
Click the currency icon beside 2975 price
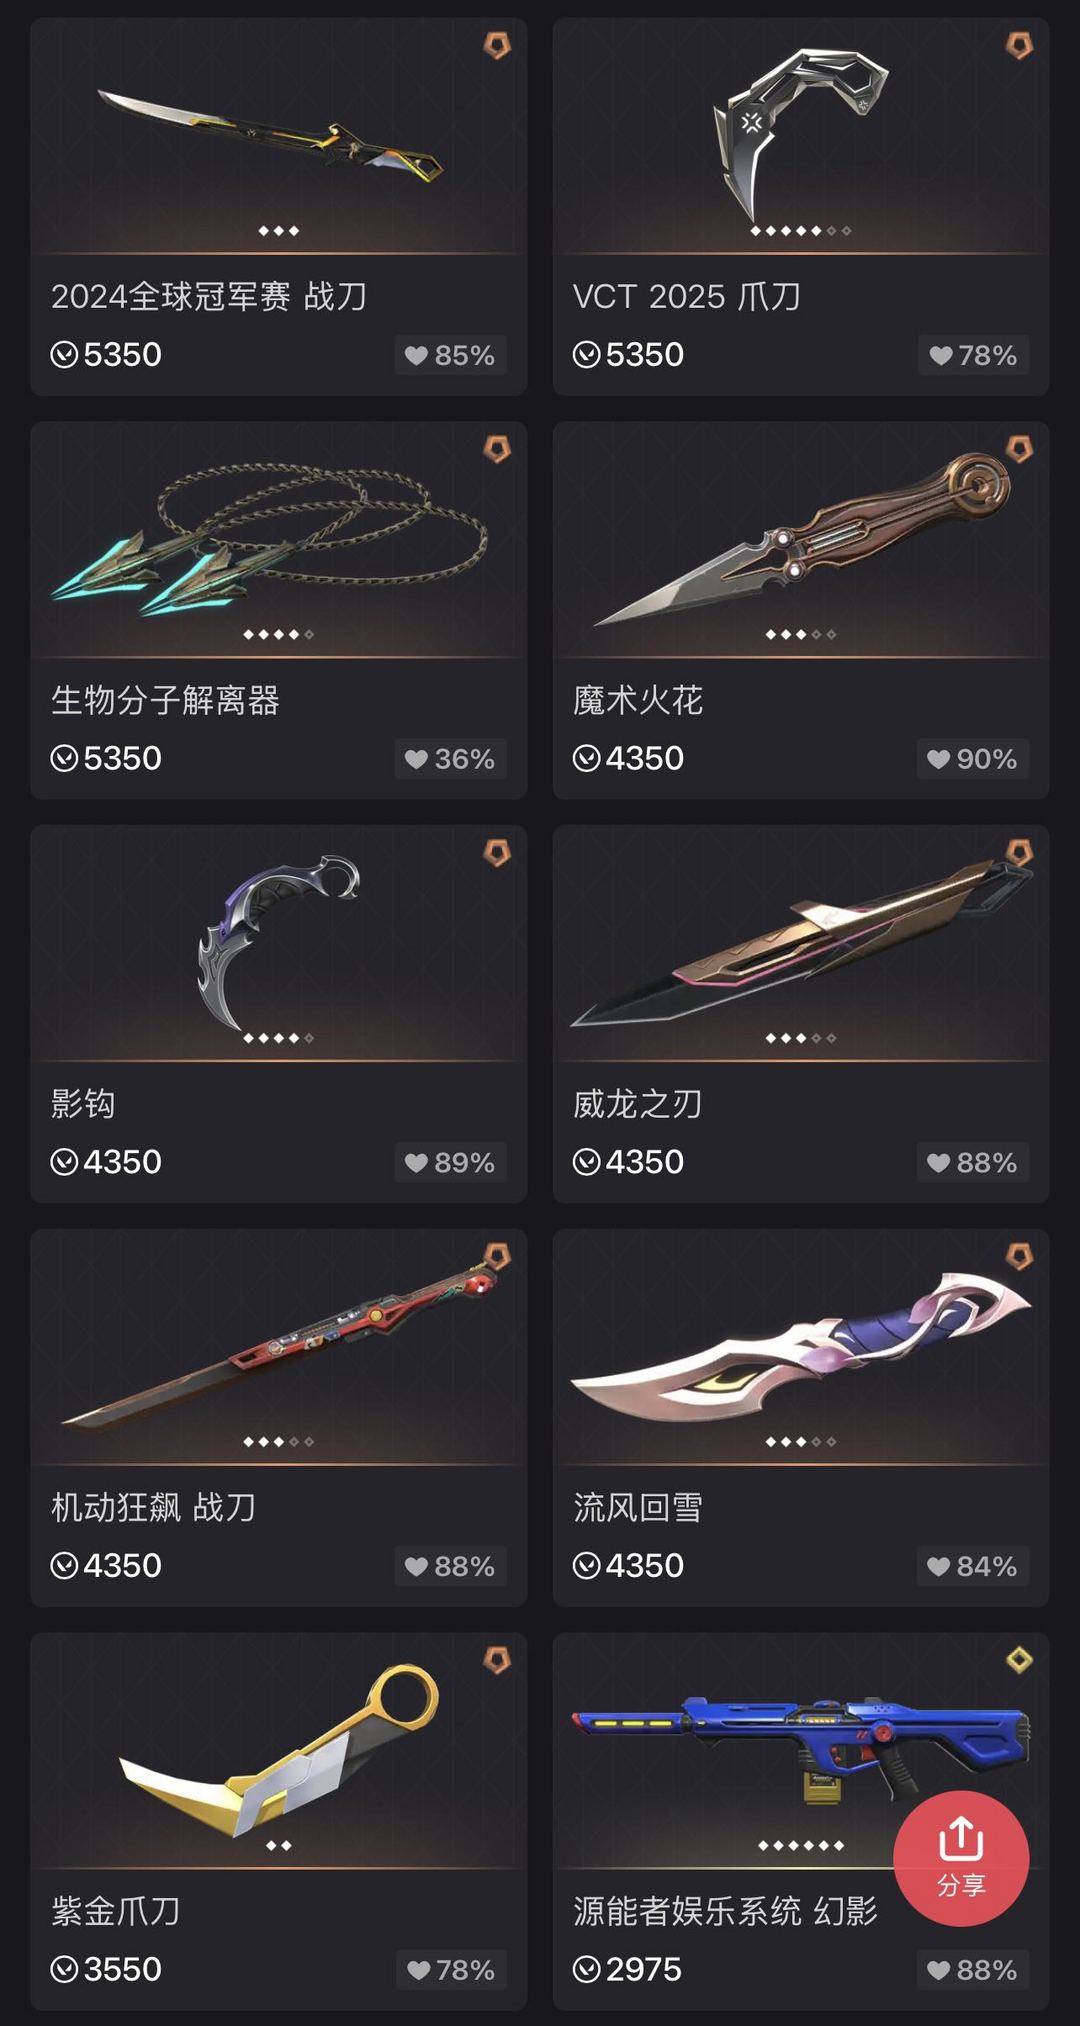pos(586,1970)
